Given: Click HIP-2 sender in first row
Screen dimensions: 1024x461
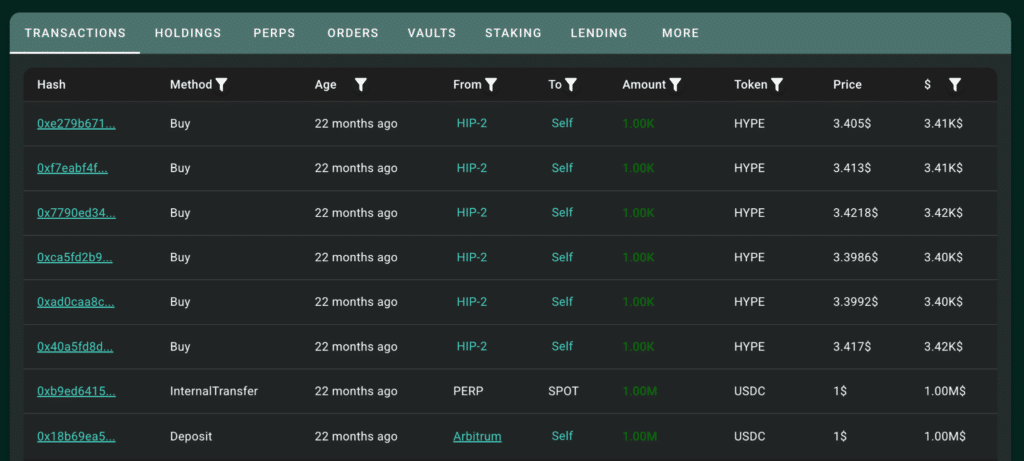Looking at the screenshot, I should pos(472,123).
